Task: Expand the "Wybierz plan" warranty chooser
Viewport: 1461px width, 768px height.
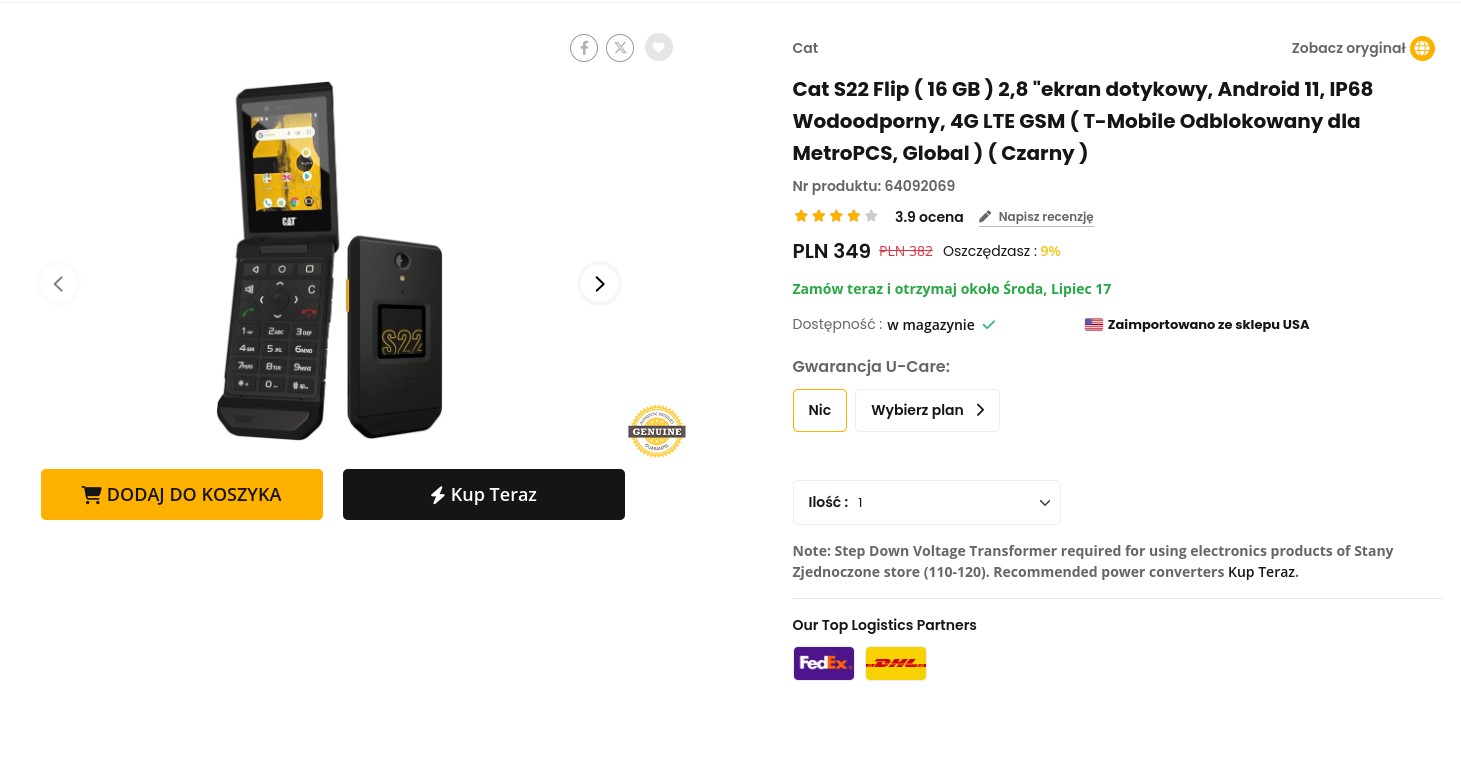Action: point(927,410)
